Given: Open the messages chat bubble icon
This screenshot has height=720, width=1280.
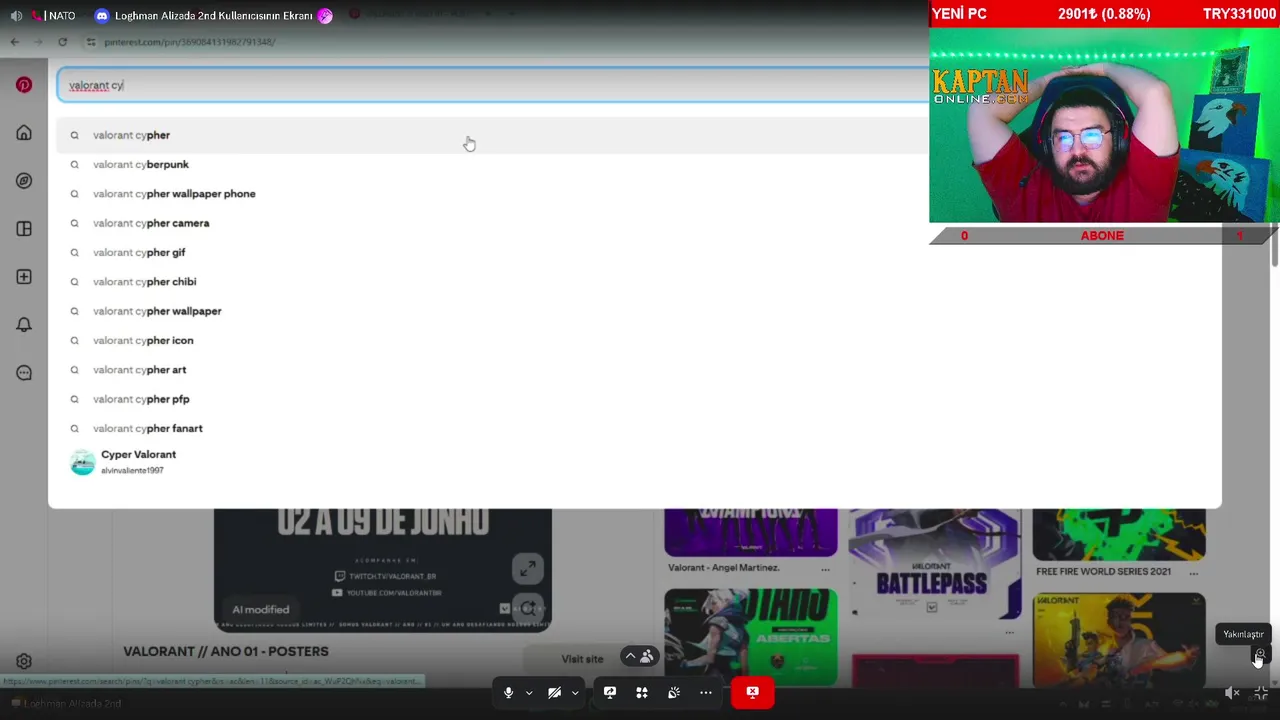Looking at the screenshot, I should [24, 373].
